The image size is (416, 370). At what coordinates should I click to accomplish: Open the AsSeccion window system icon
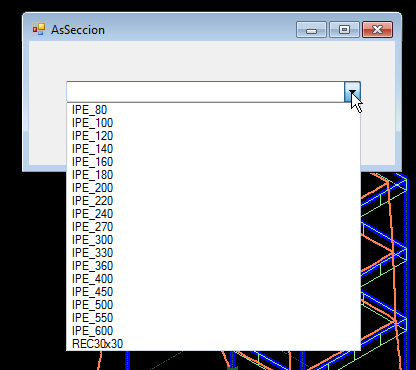tap(39, 30)
